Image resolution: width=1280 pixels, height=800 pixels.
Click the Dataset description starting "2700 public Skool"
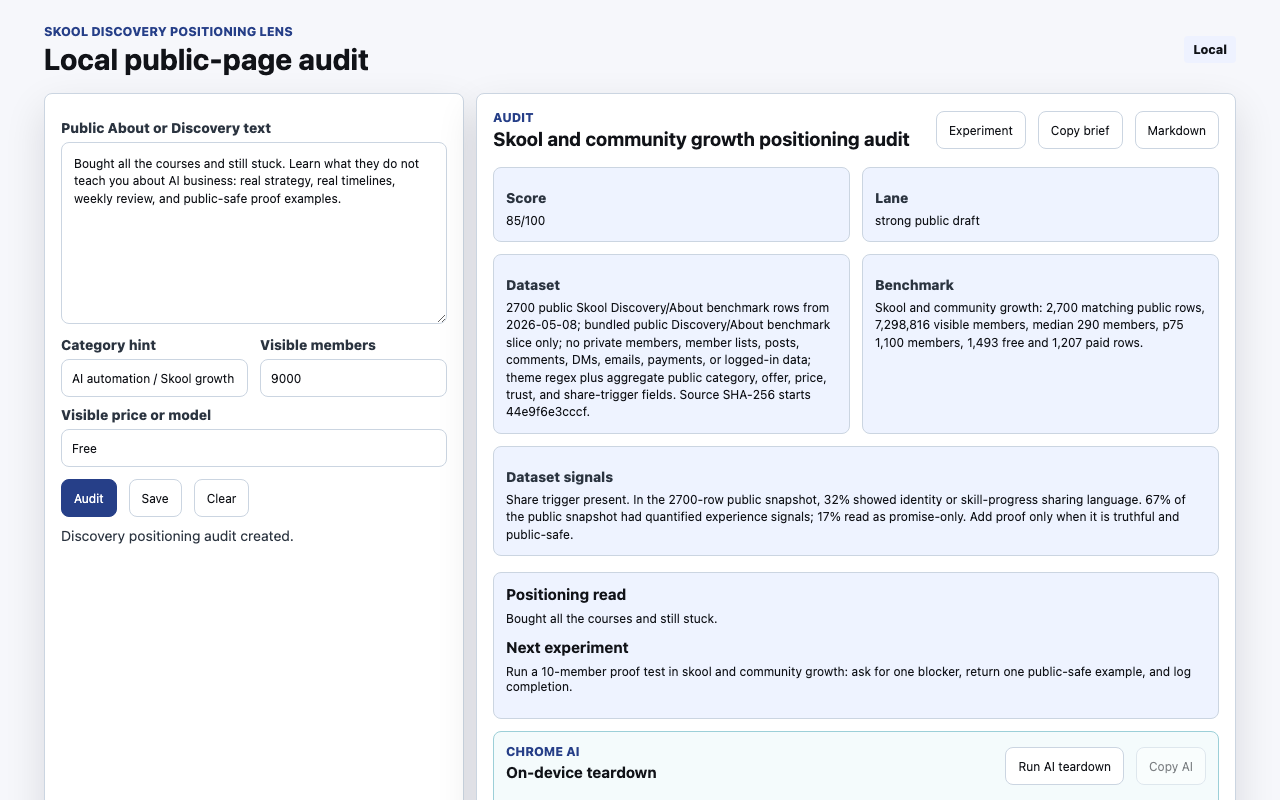click(670, 360)
